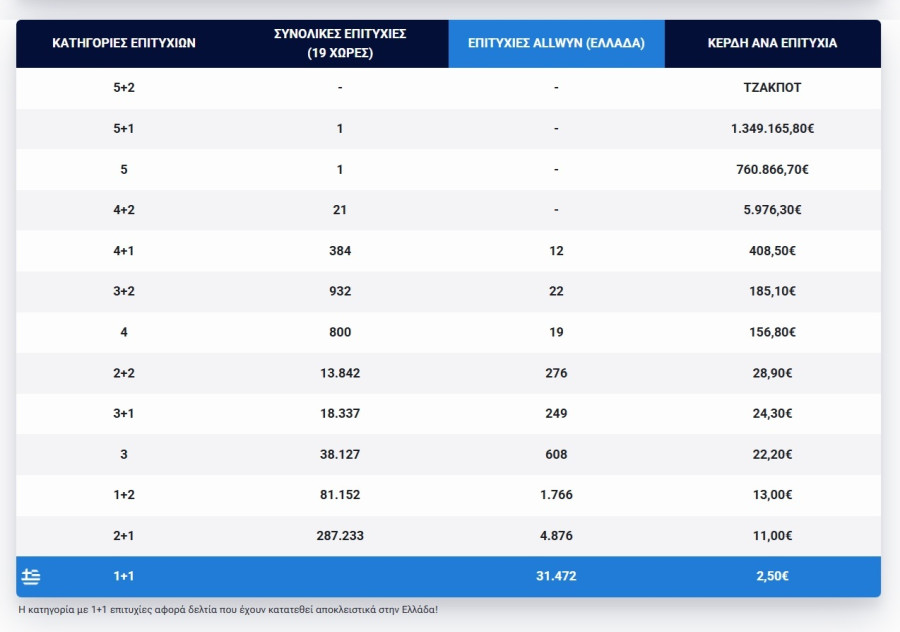
Task: Select the 156,80€ prize cell
Action: click(x=772, y=332)
